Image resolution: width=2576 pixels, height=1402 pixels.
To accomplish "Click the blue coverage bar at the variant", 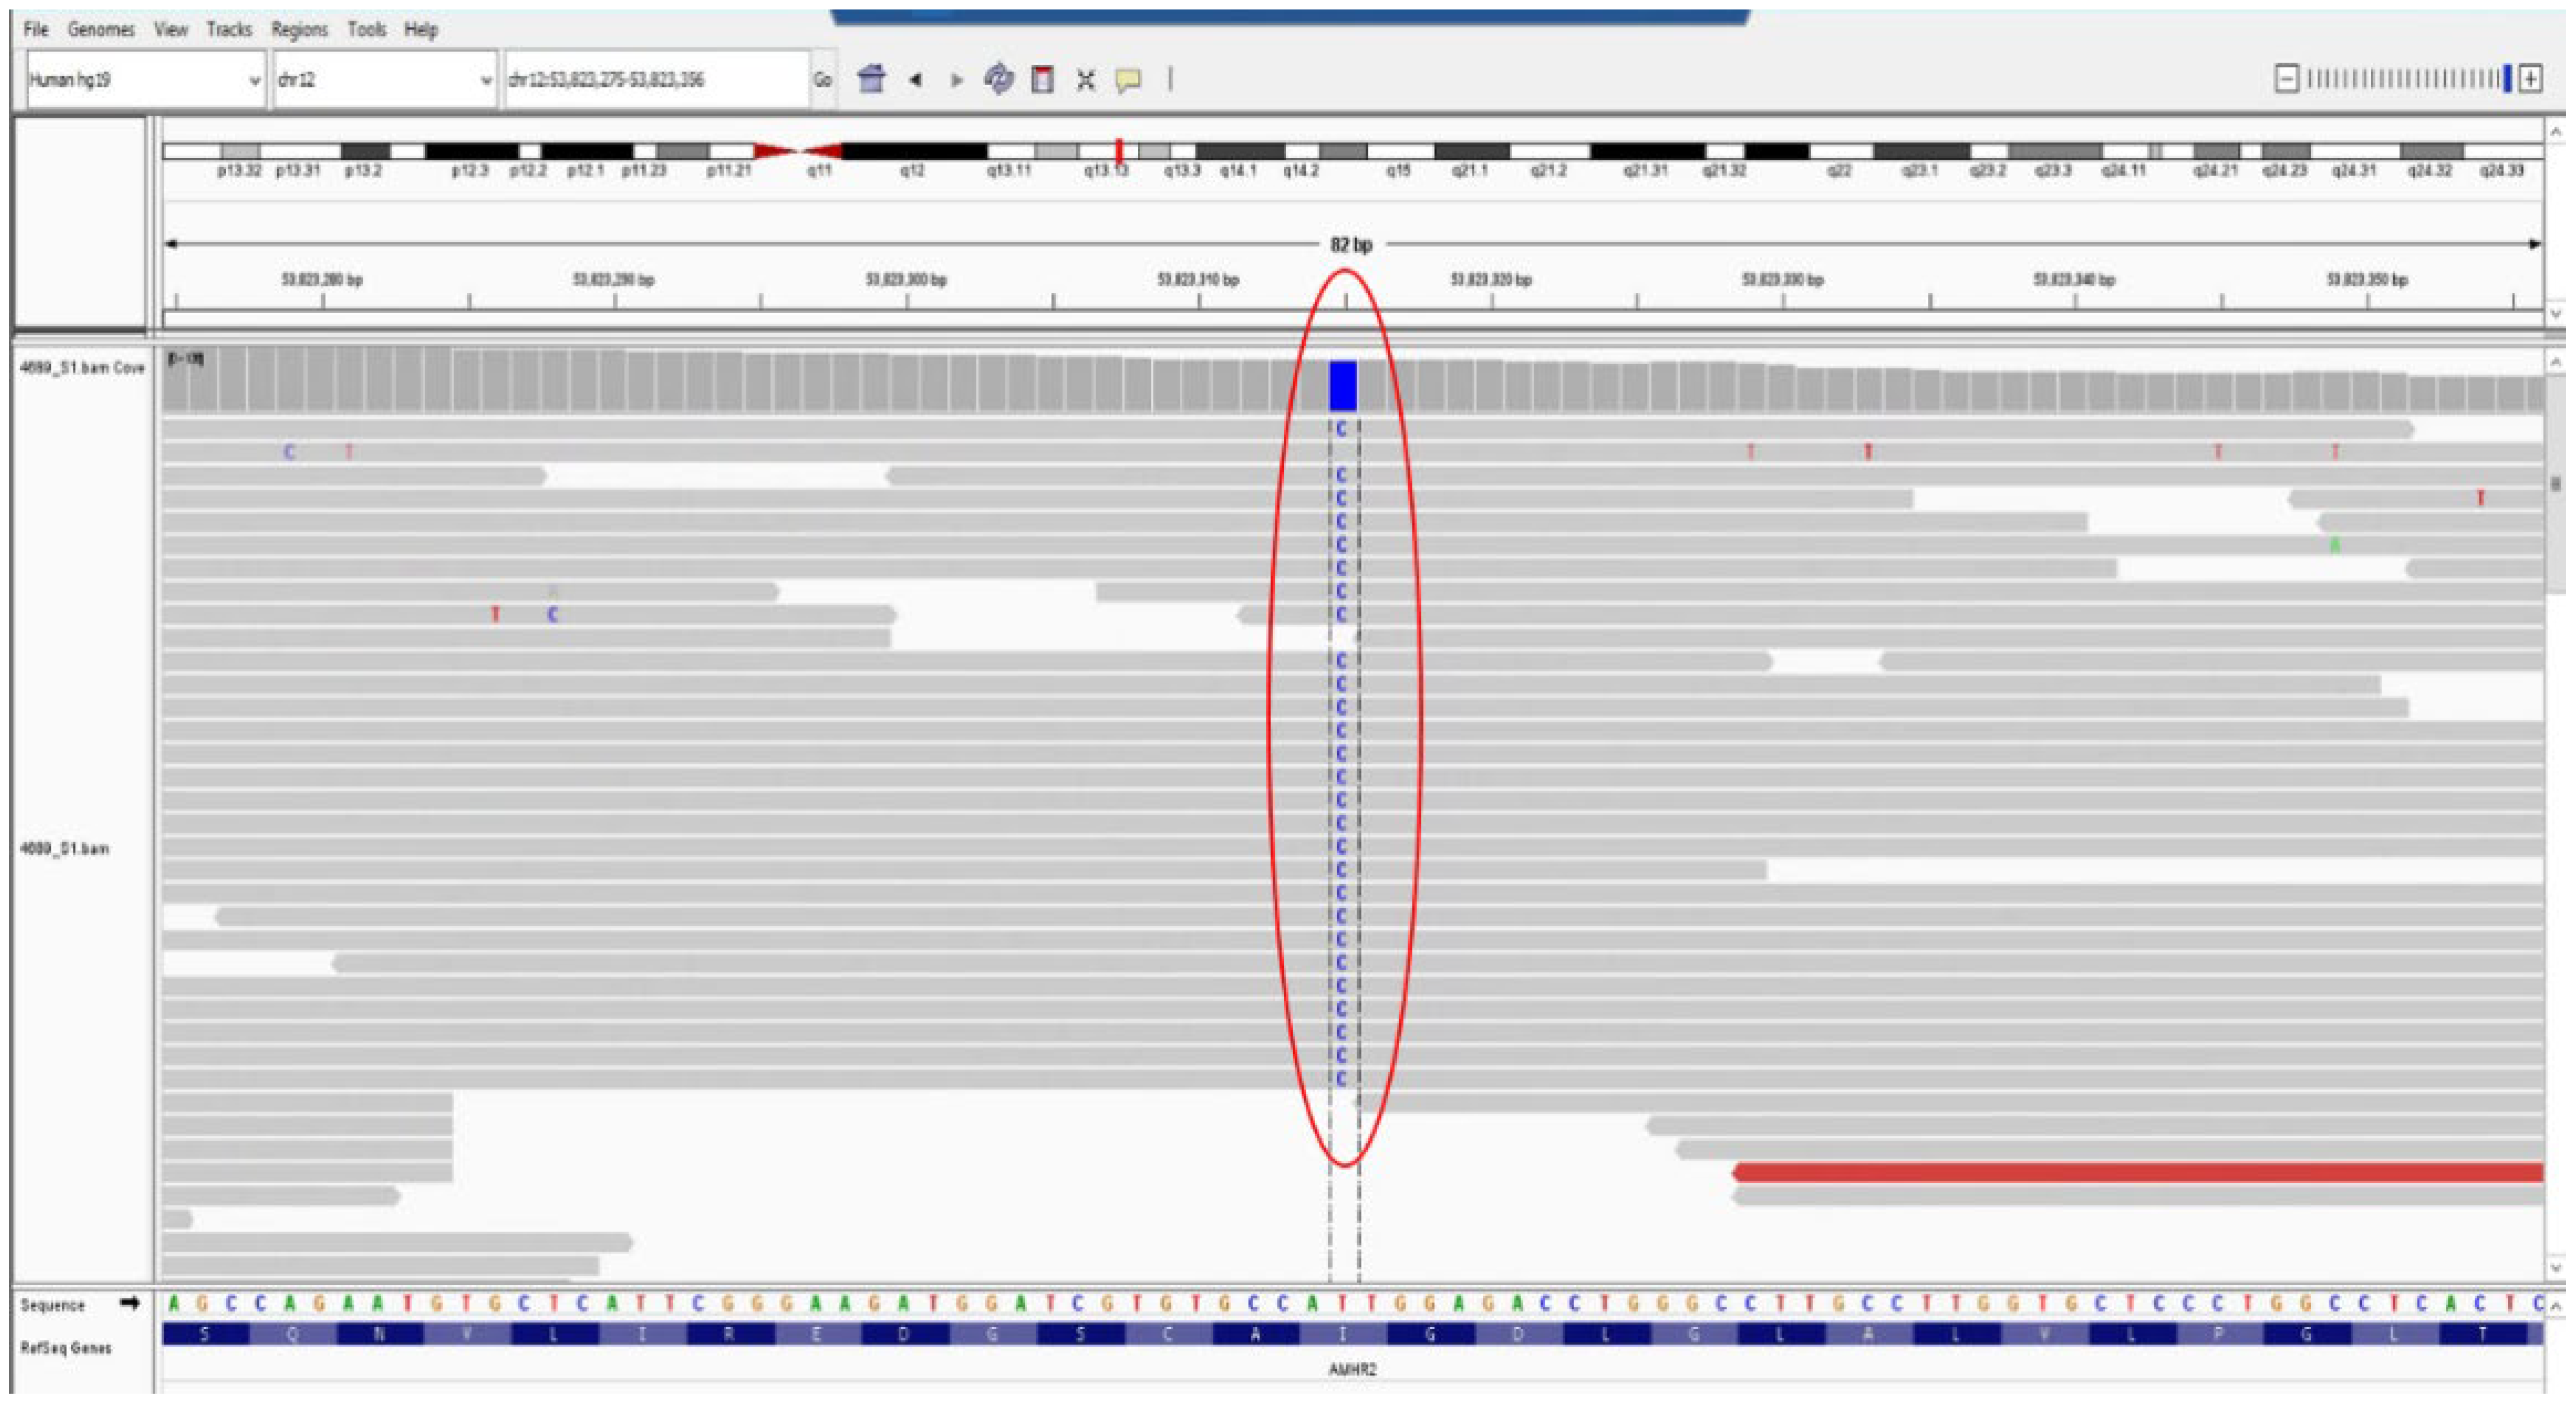I will coord(1343,385).
